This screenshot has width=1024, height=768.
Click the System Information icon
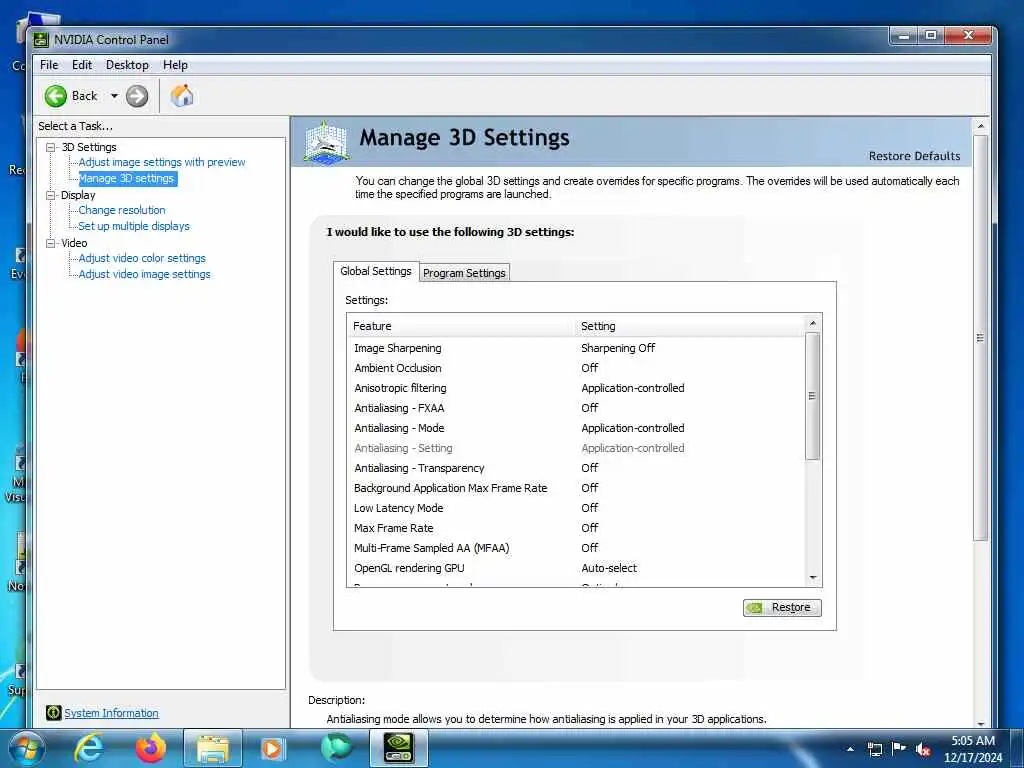pos(54,712)
